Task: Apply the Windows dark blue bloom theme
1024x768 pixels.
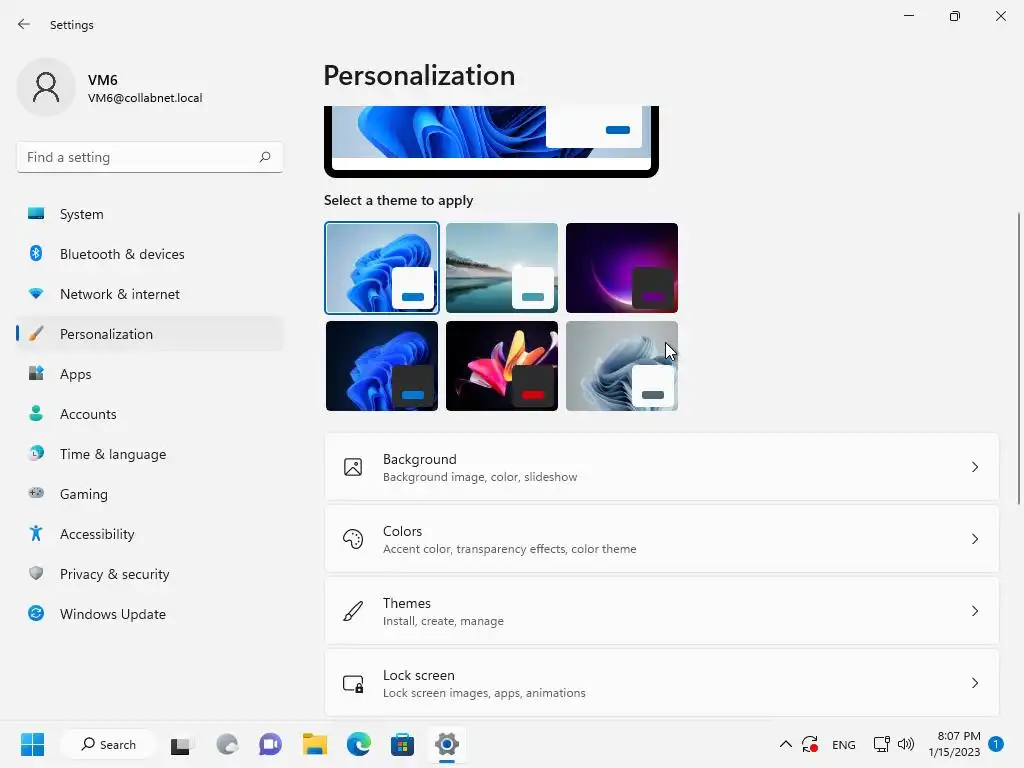Action: 382,366
